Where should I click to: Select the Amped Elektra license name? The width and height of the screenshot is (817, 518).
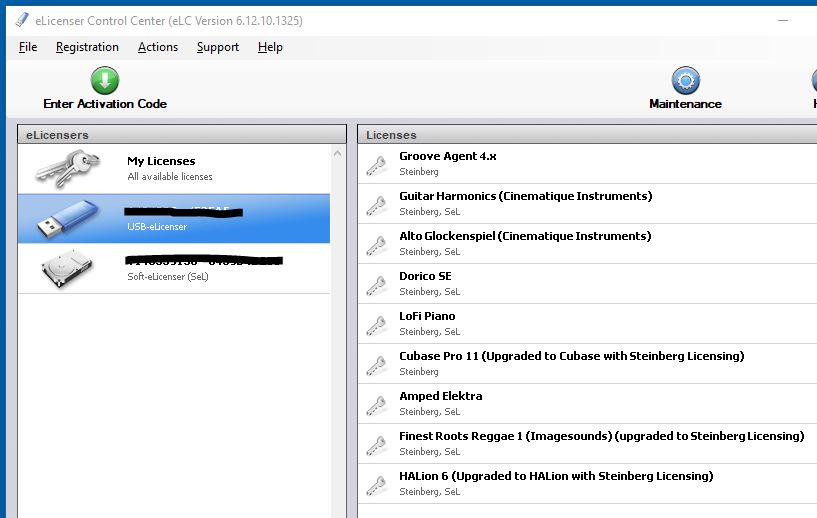point(441,396)
